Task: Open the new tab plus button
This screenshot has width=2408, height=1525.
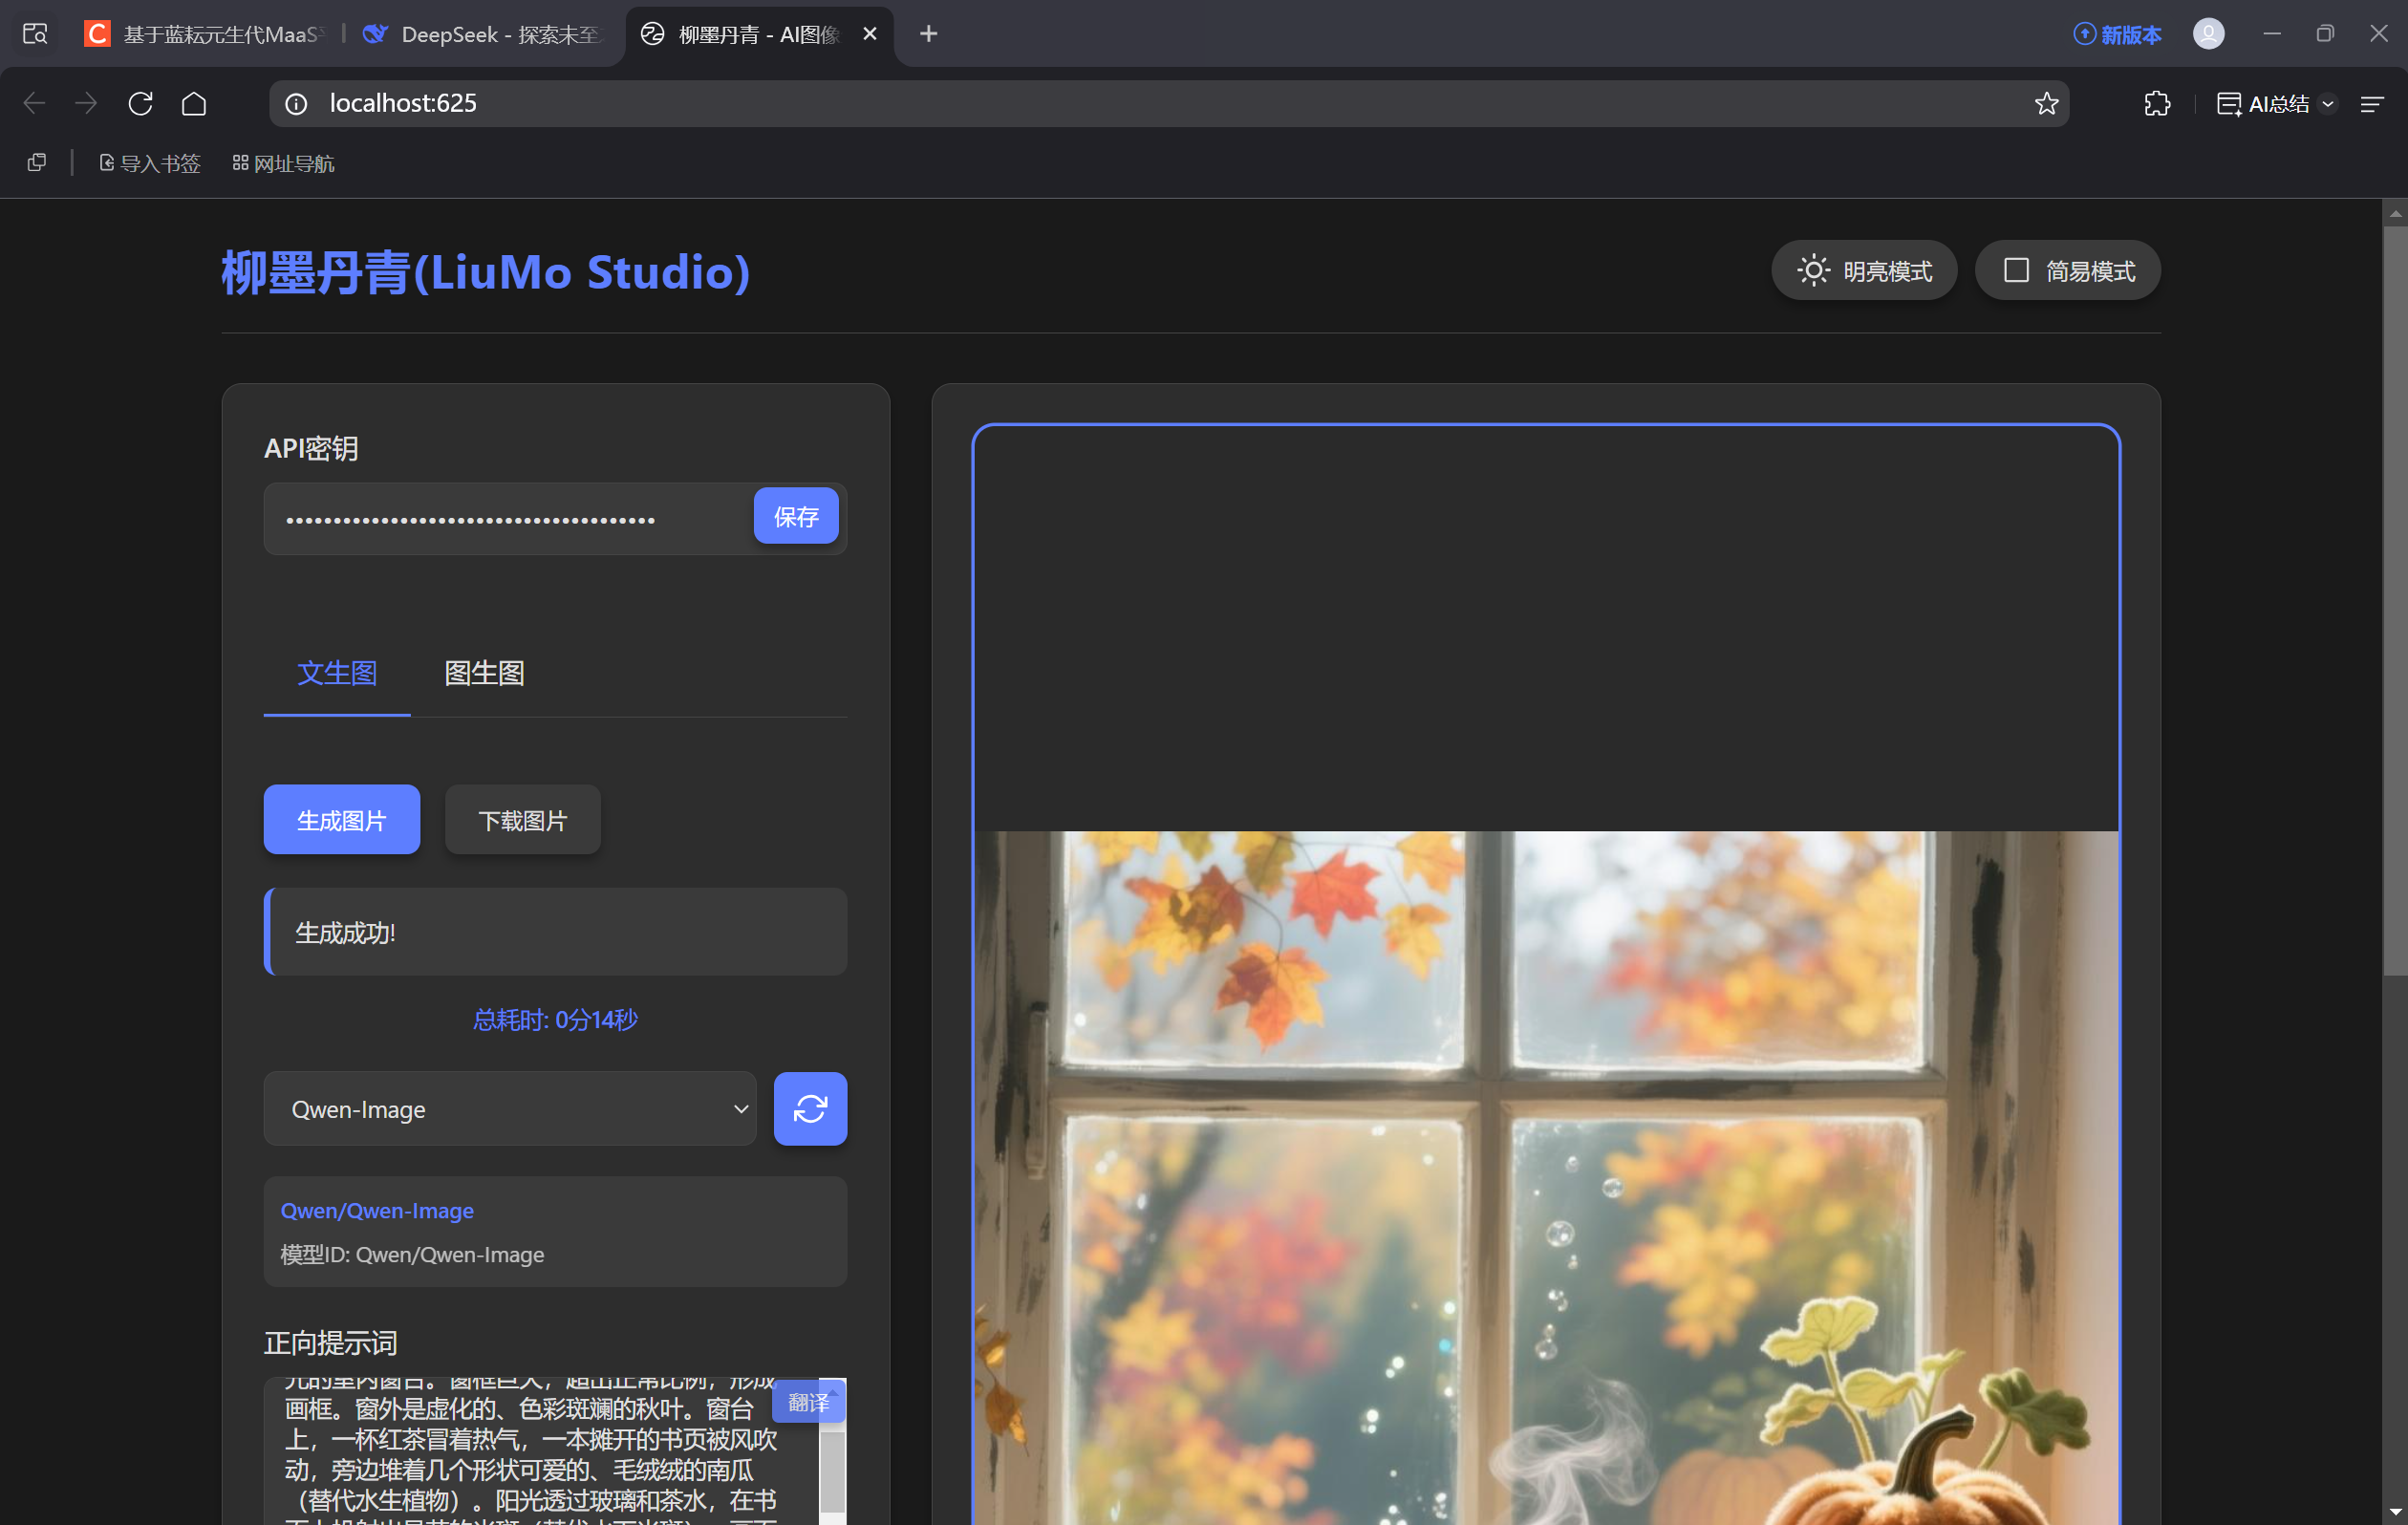Action: coord(928,34)
